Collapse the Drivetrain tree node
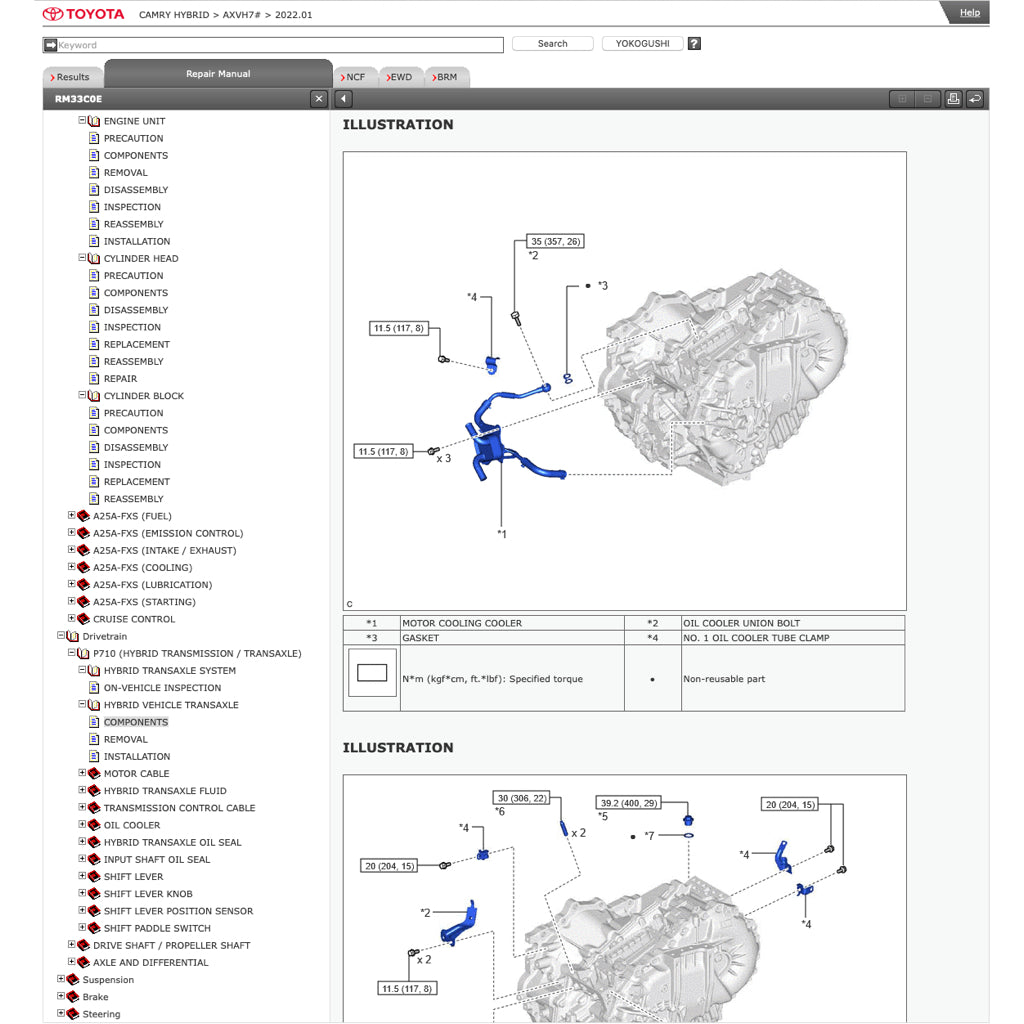This screenshot has height=1024, width=1024. pos(61,636)
